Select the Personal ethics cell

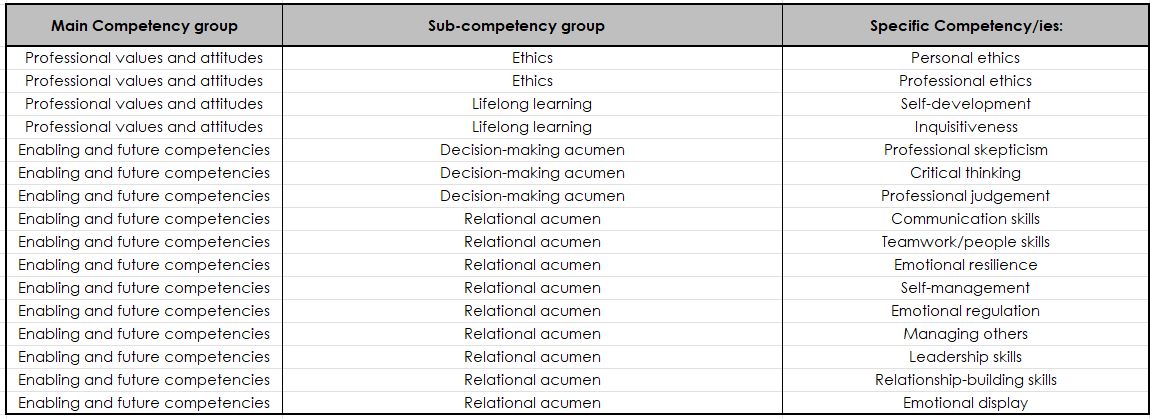coord(965,58)
